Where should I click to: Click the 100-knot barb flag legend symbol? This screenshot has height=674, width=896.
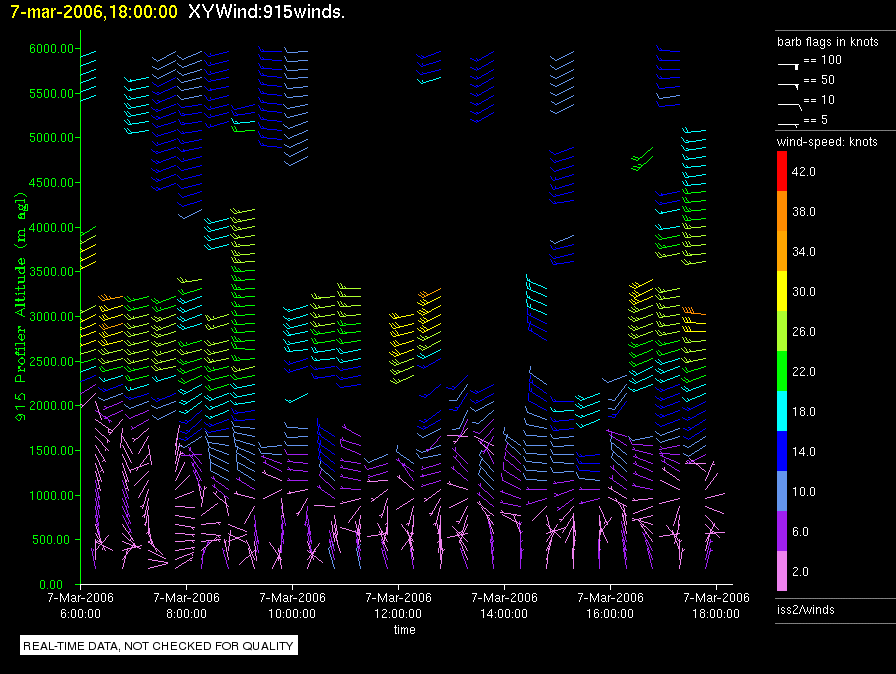(x=789, y=62)
